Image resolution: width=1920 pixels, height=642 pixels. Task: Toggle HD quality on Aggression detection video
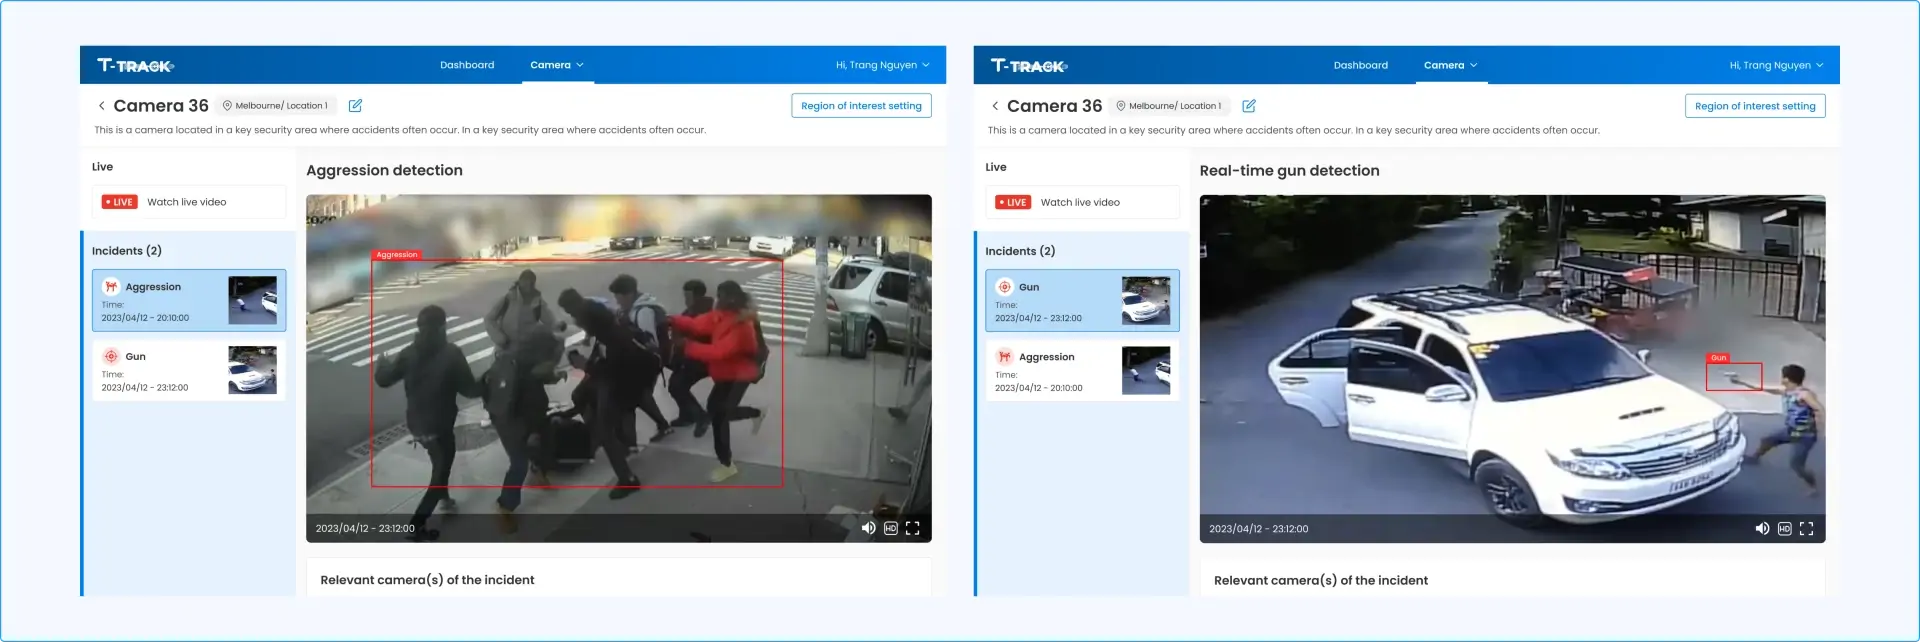click(890, 528)
